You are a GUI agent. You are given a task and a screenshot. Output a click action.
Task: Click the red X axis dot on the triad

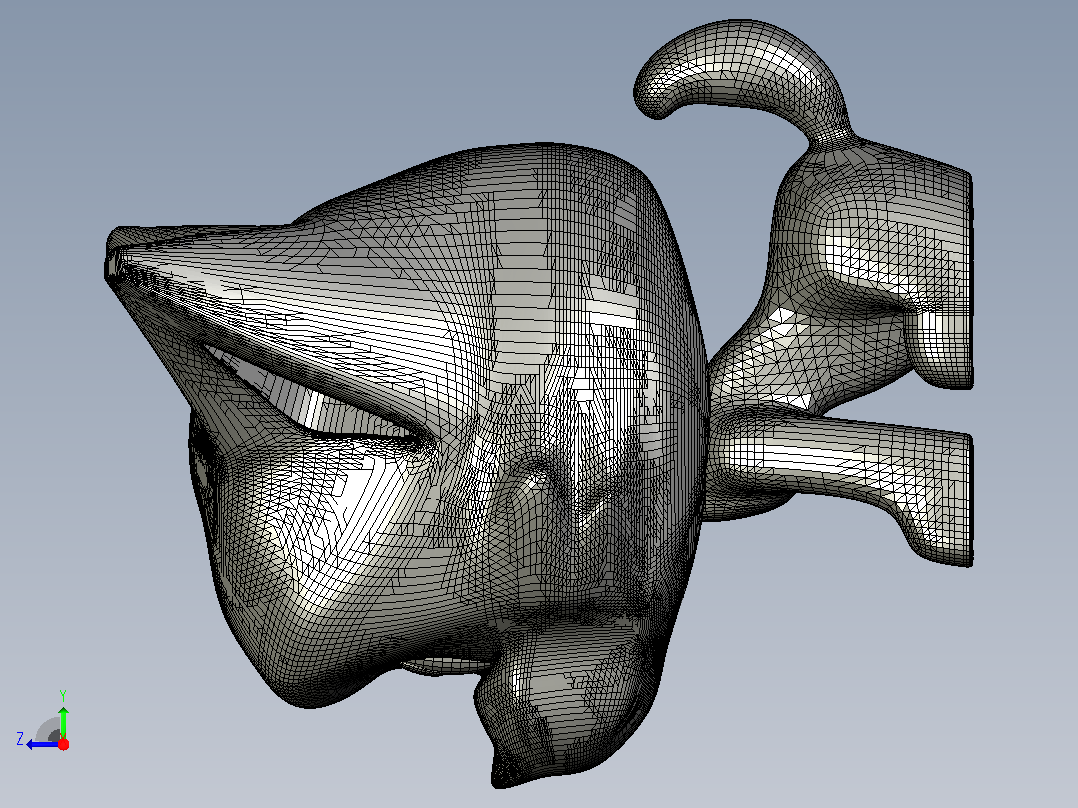pyautogui.click(x=63, y=744)
